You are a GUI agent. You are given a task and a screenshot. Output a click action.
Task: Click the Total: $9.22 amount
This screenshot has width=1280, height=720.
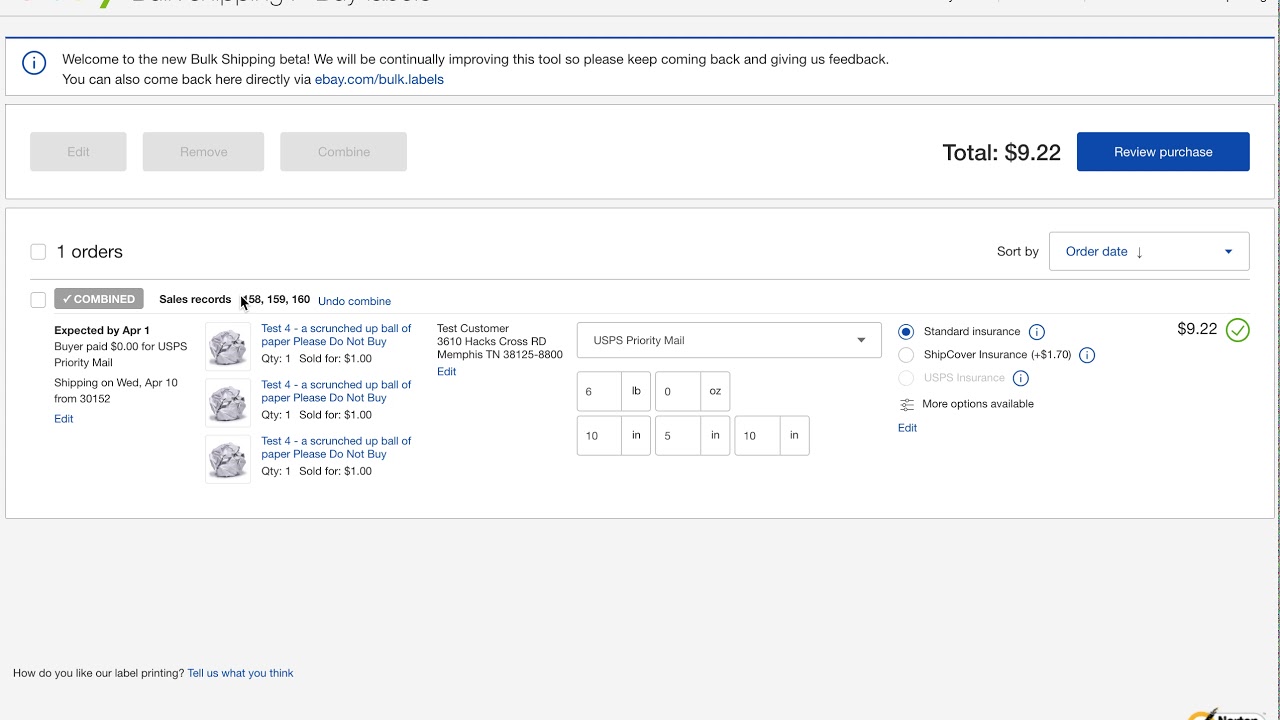click(x=1001, y=153)
